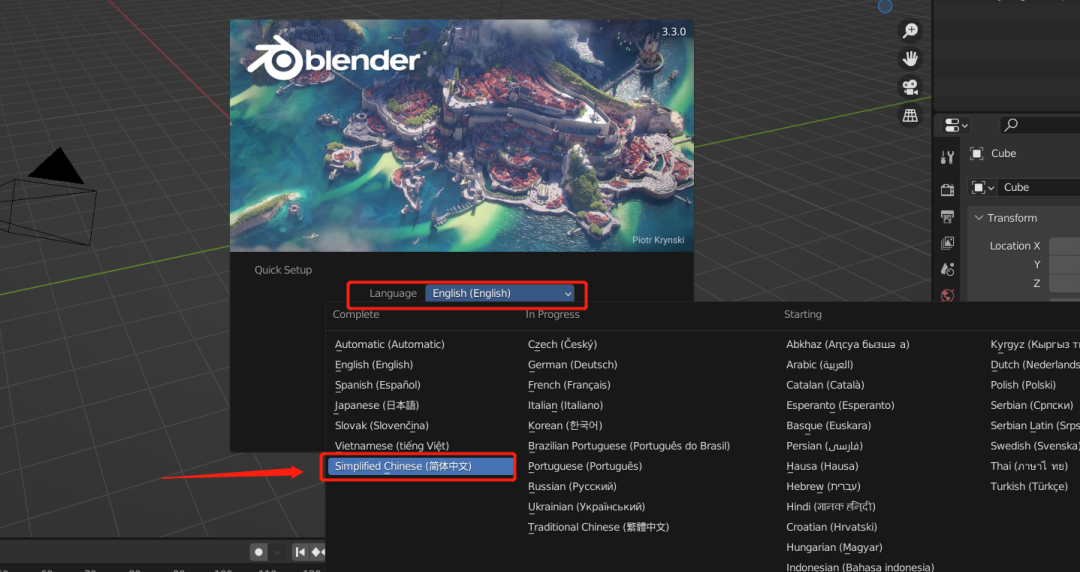
Task: Switch perspective/orthographic with the grid icon
Action: (x=911, y=115)
